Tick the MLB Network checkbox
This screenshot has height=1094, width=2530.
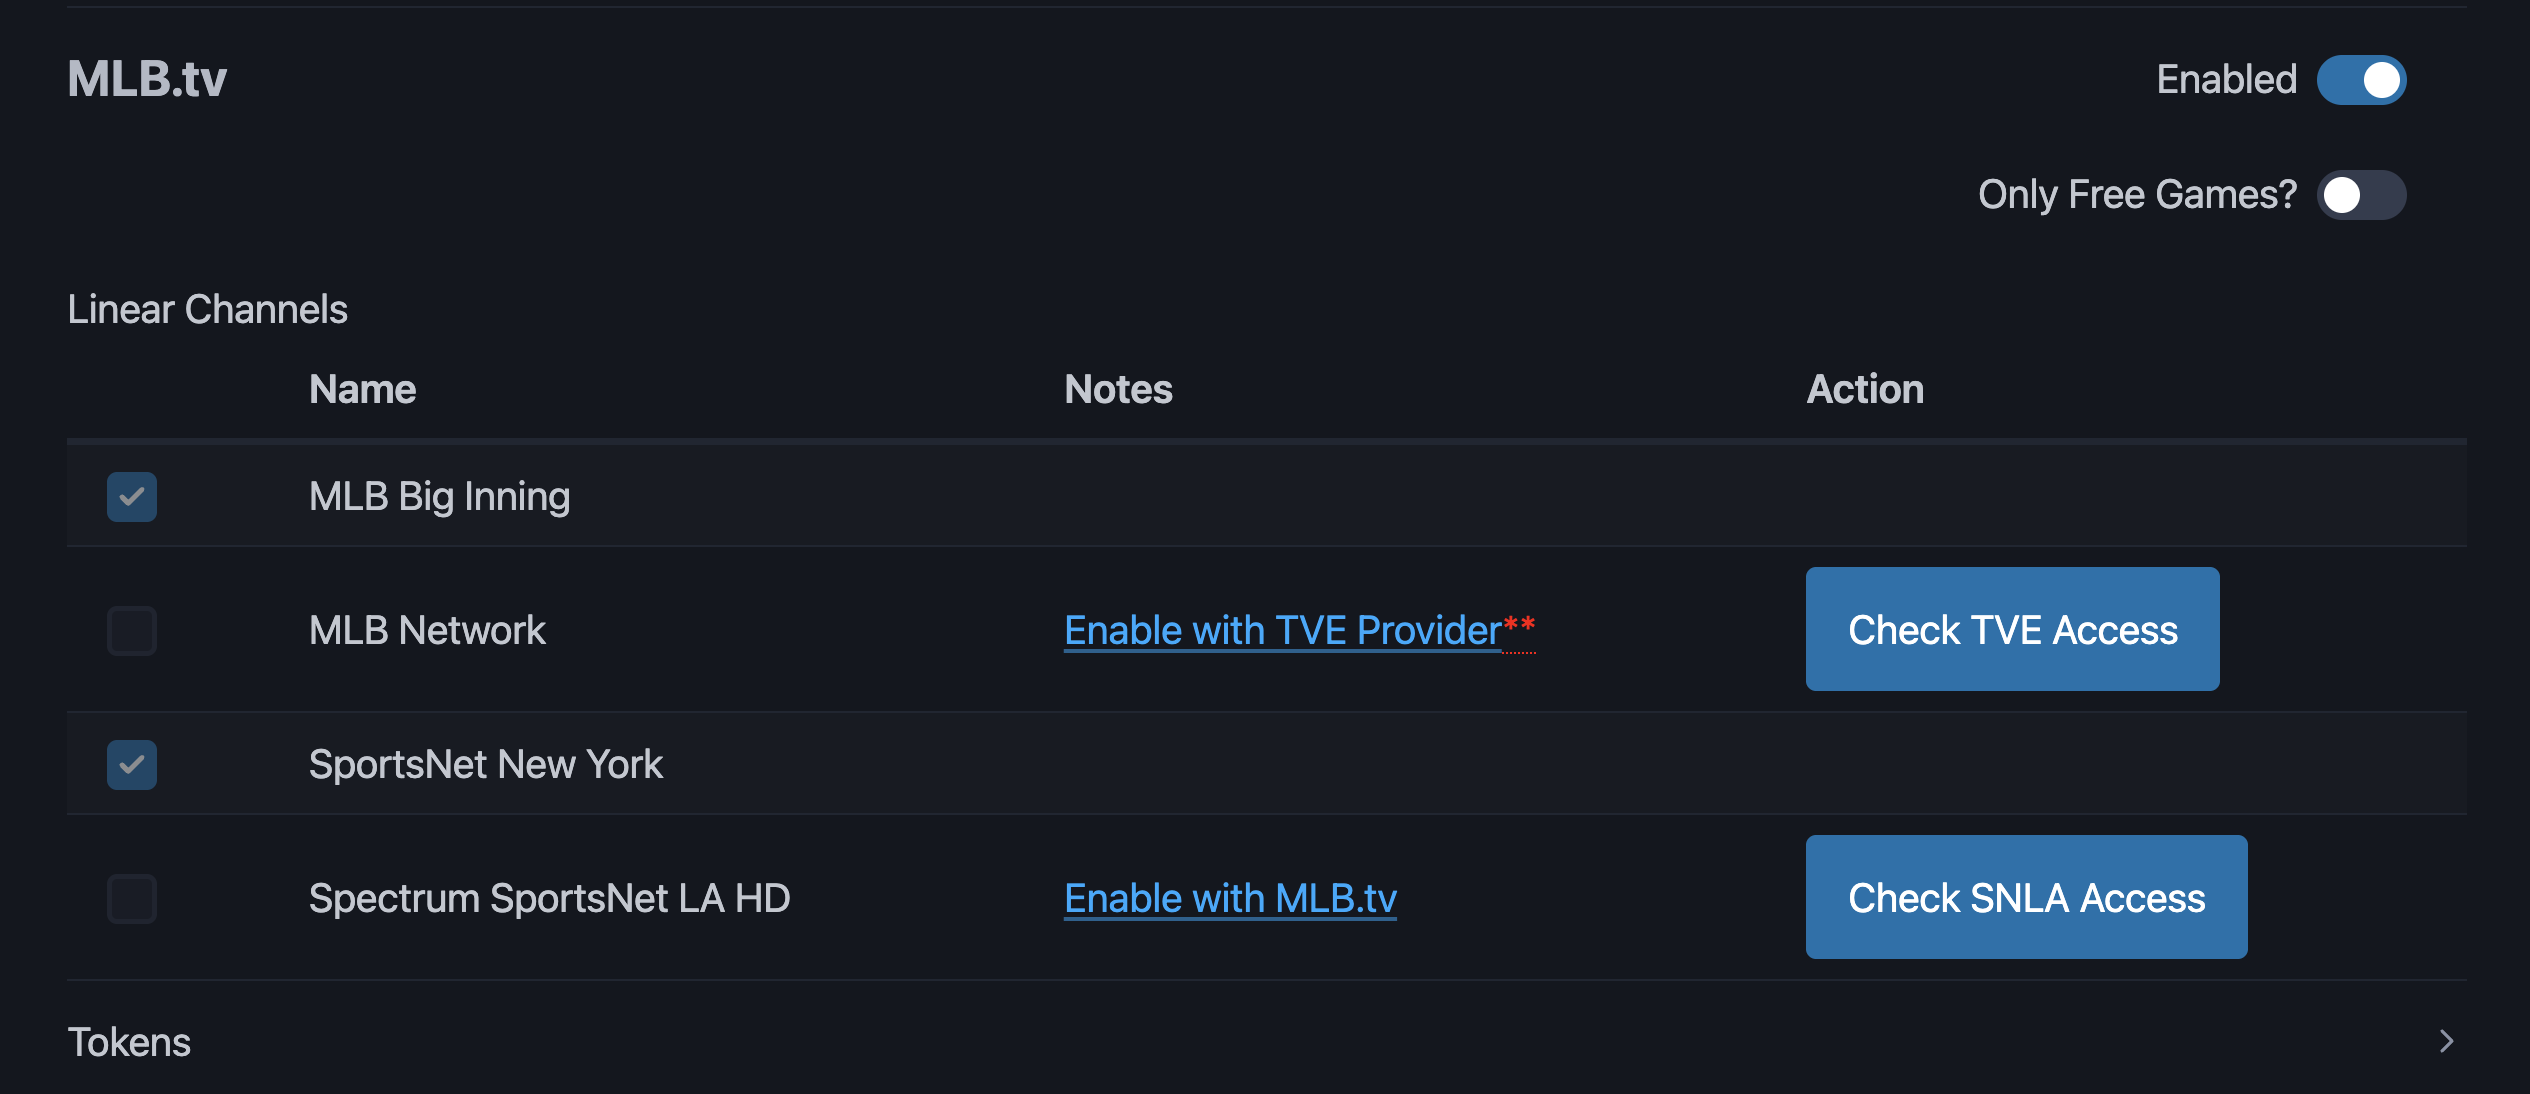pyautogui.click(x=132, y=631)
